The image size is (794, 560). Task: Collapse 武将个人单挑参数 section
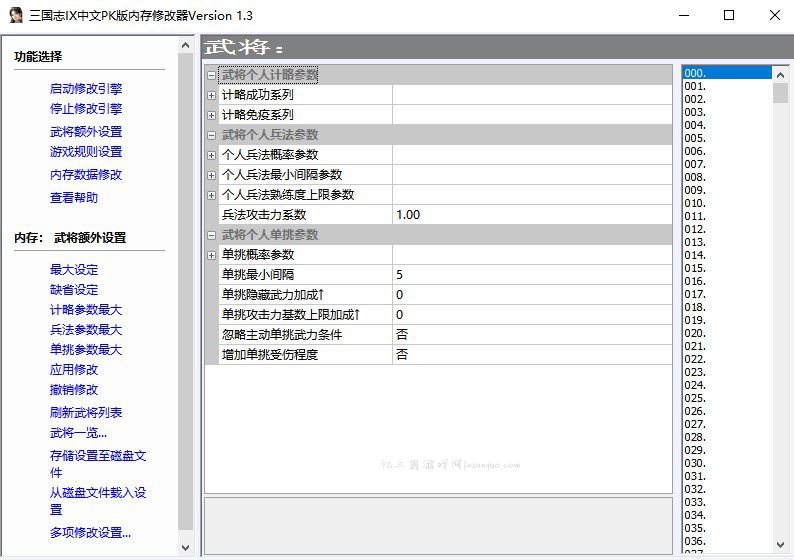(211, 235)
